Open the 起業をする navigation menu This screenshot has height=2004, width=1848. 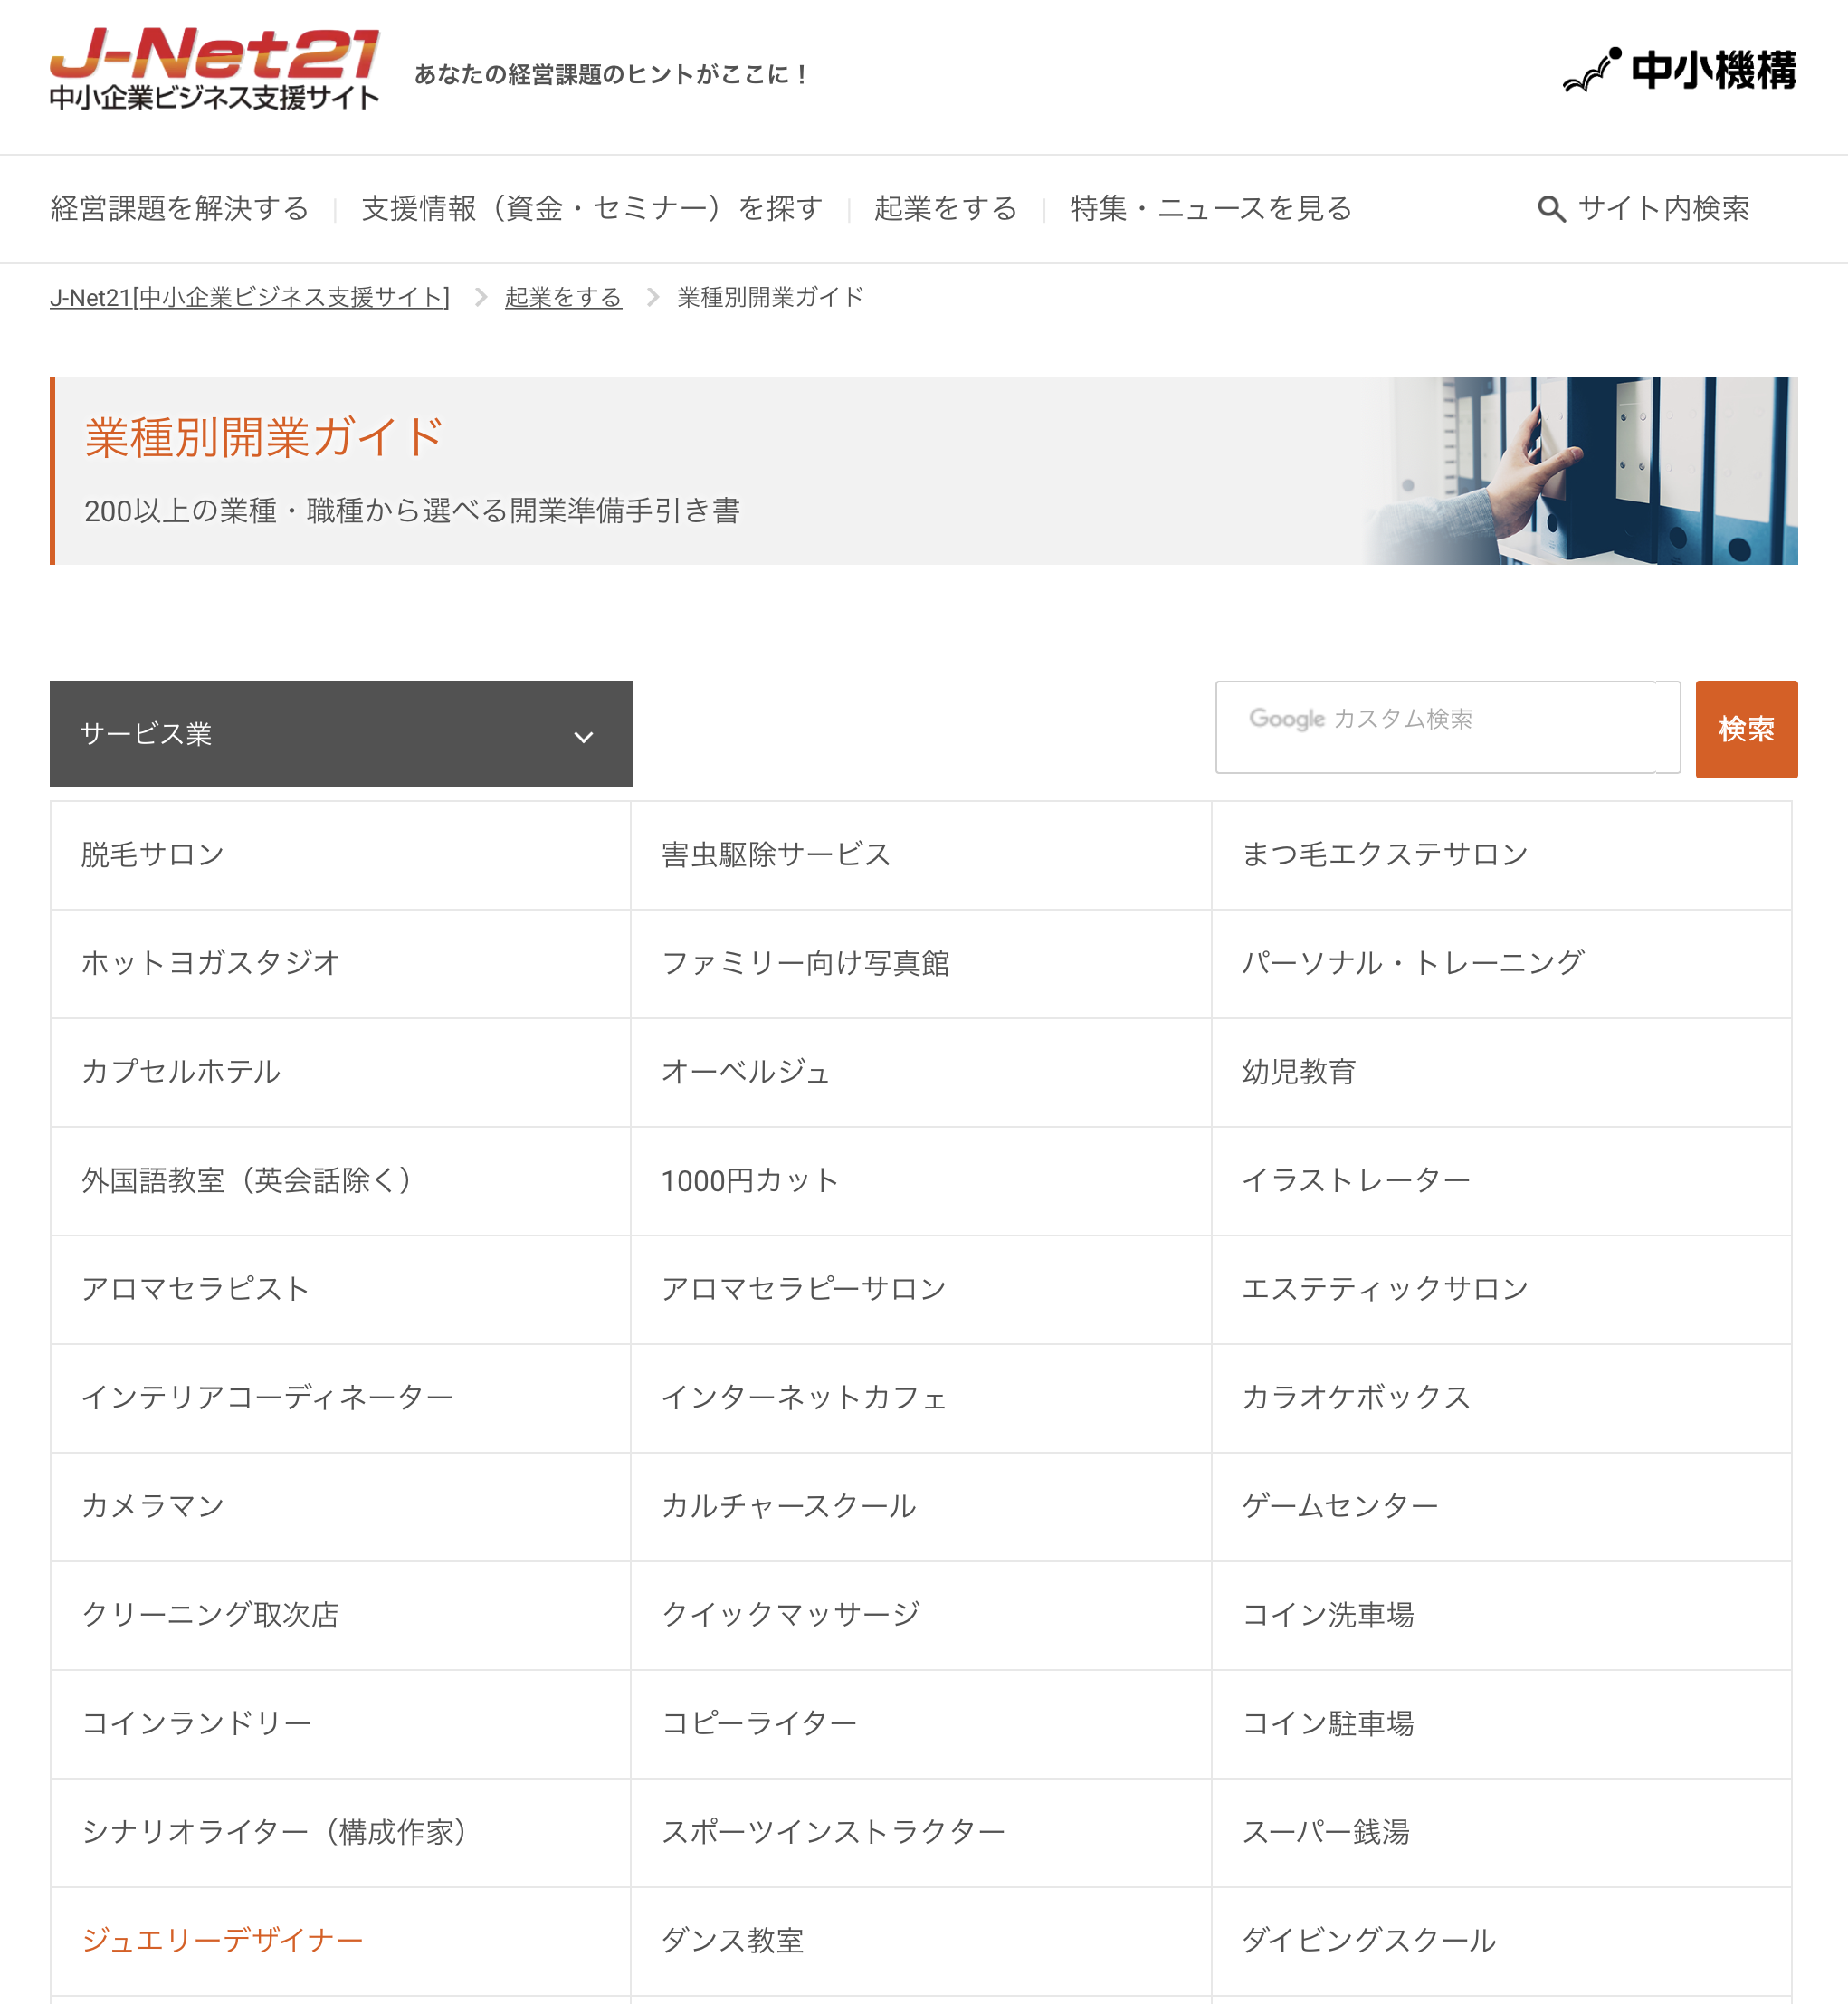click(945, 208)
